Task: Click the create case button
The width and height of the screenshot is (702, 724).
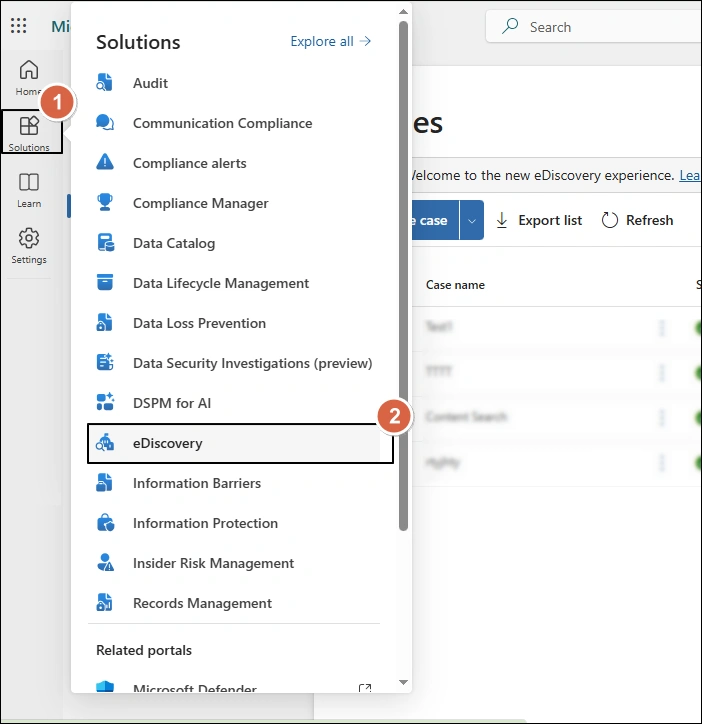Action: [x=434, y=220]
